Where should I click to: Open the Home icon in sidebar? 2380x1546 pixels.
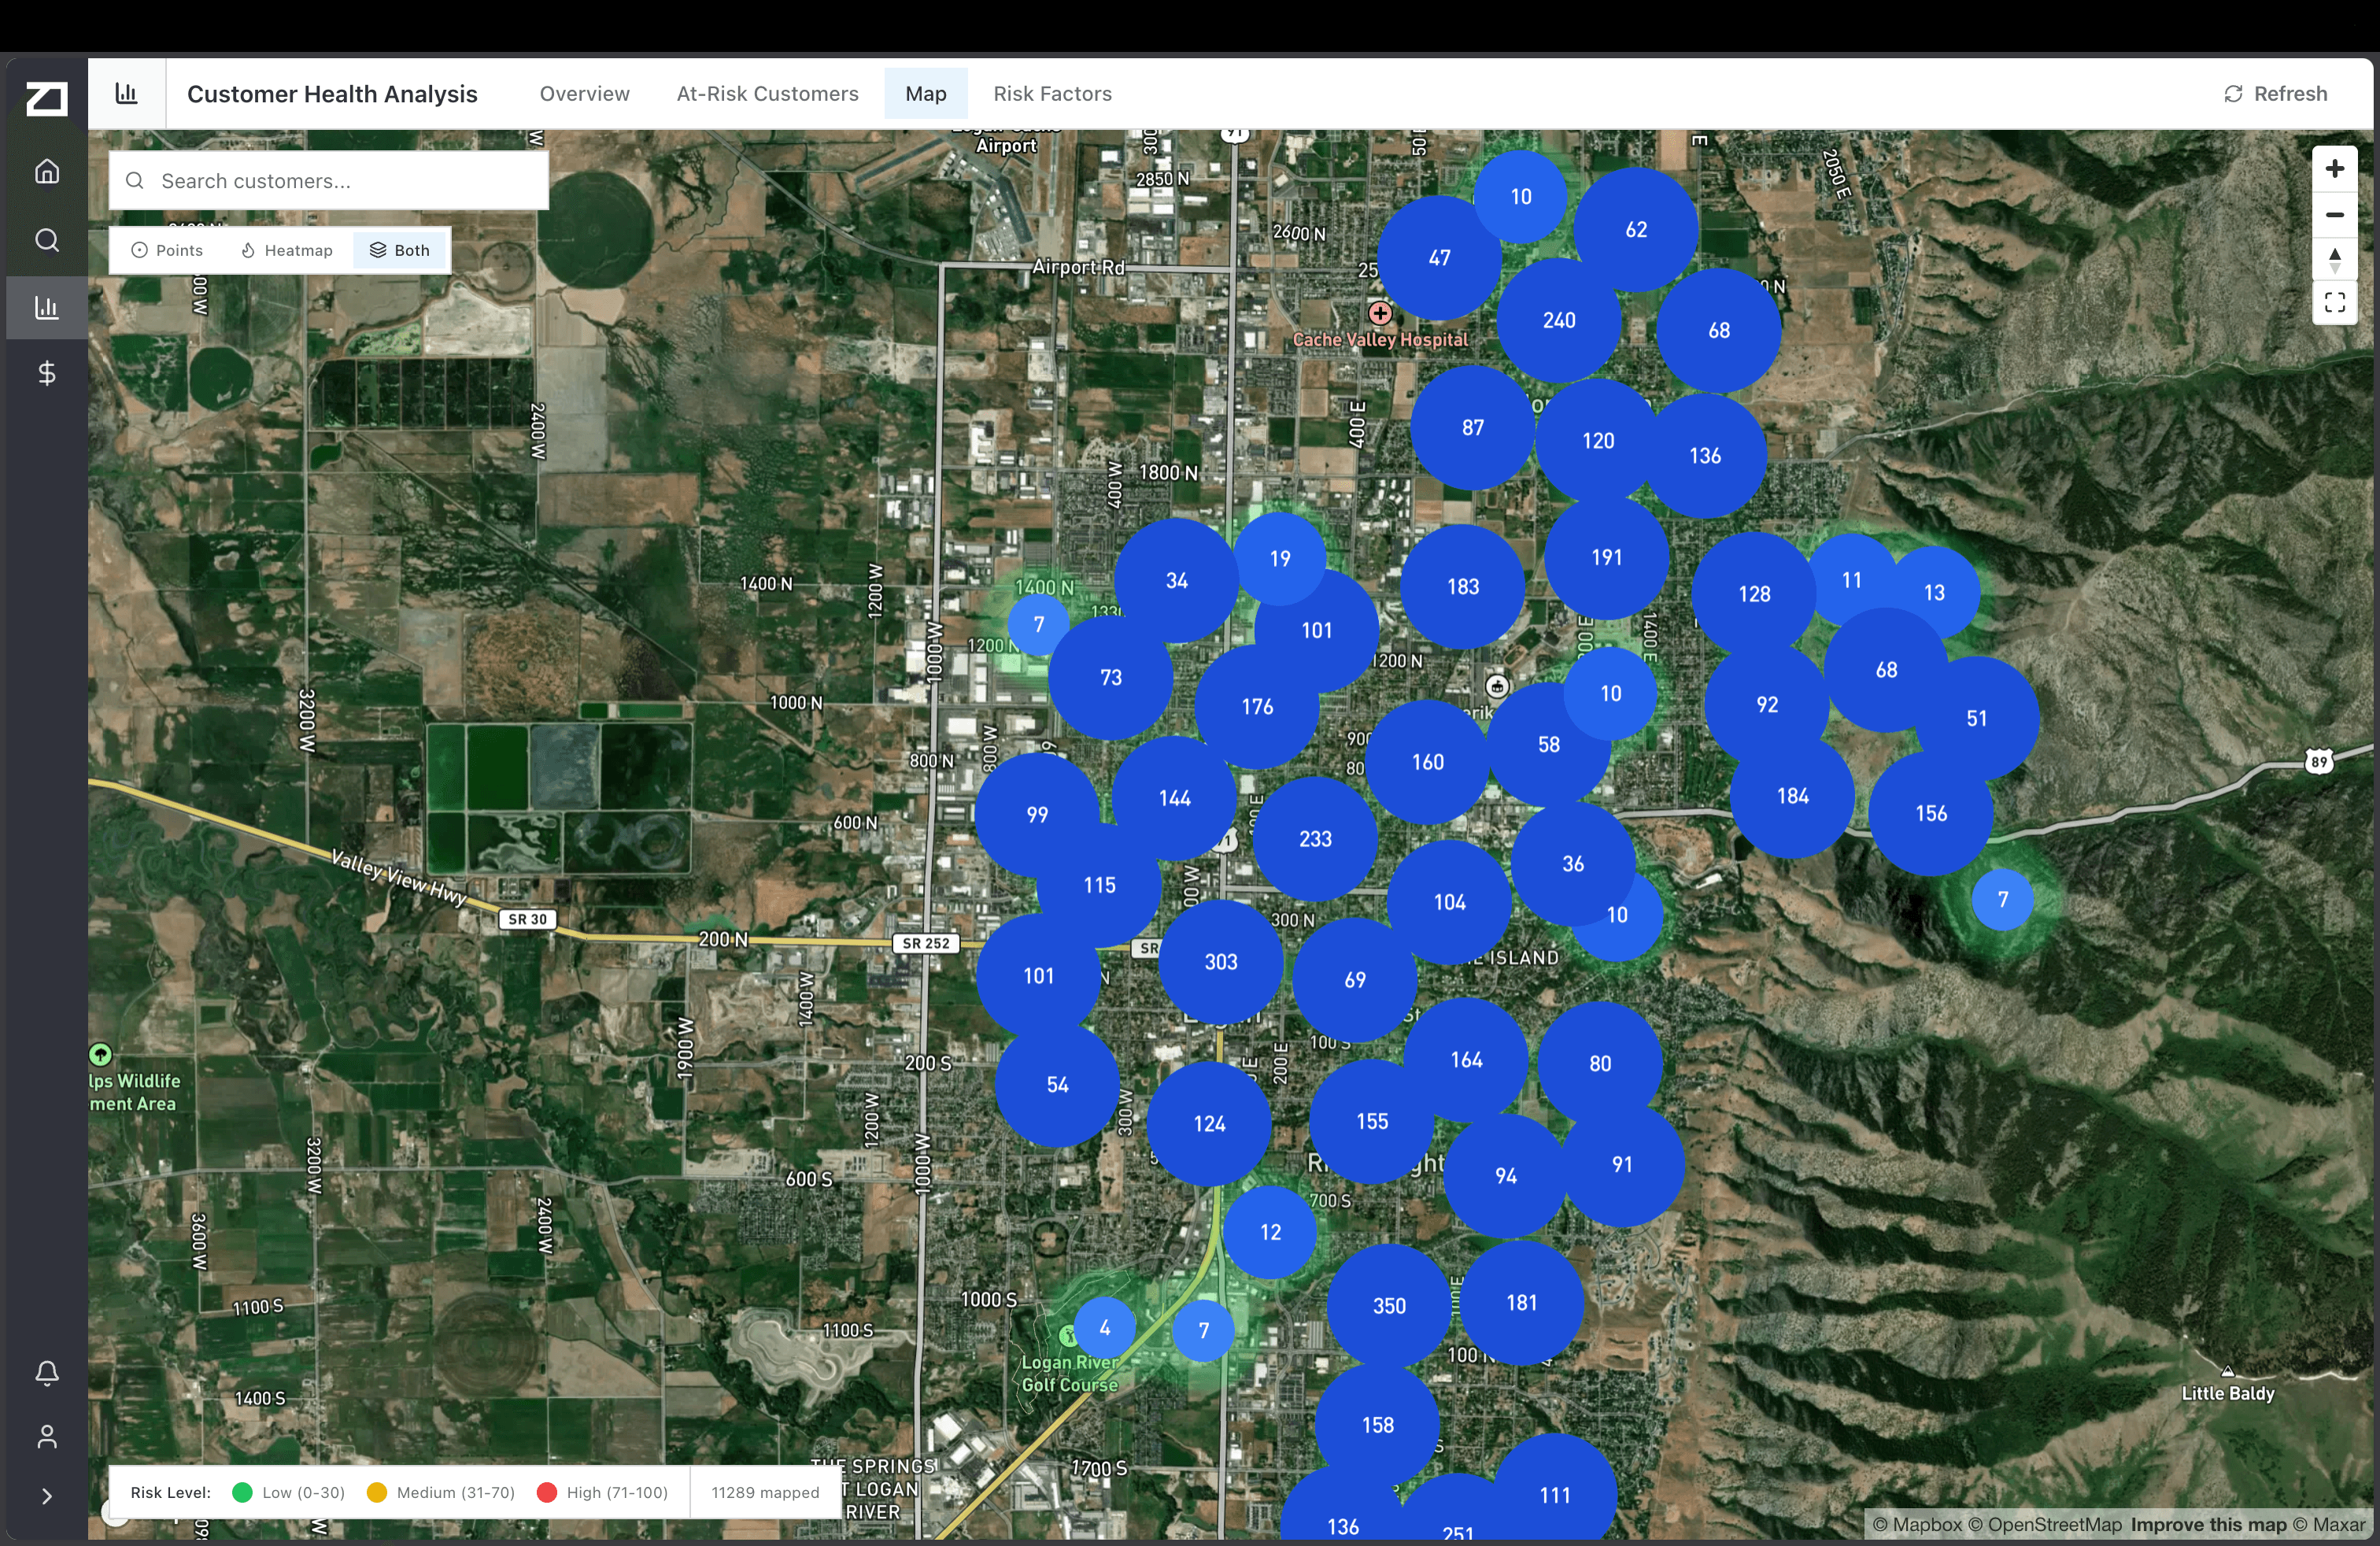pos(47,172)
